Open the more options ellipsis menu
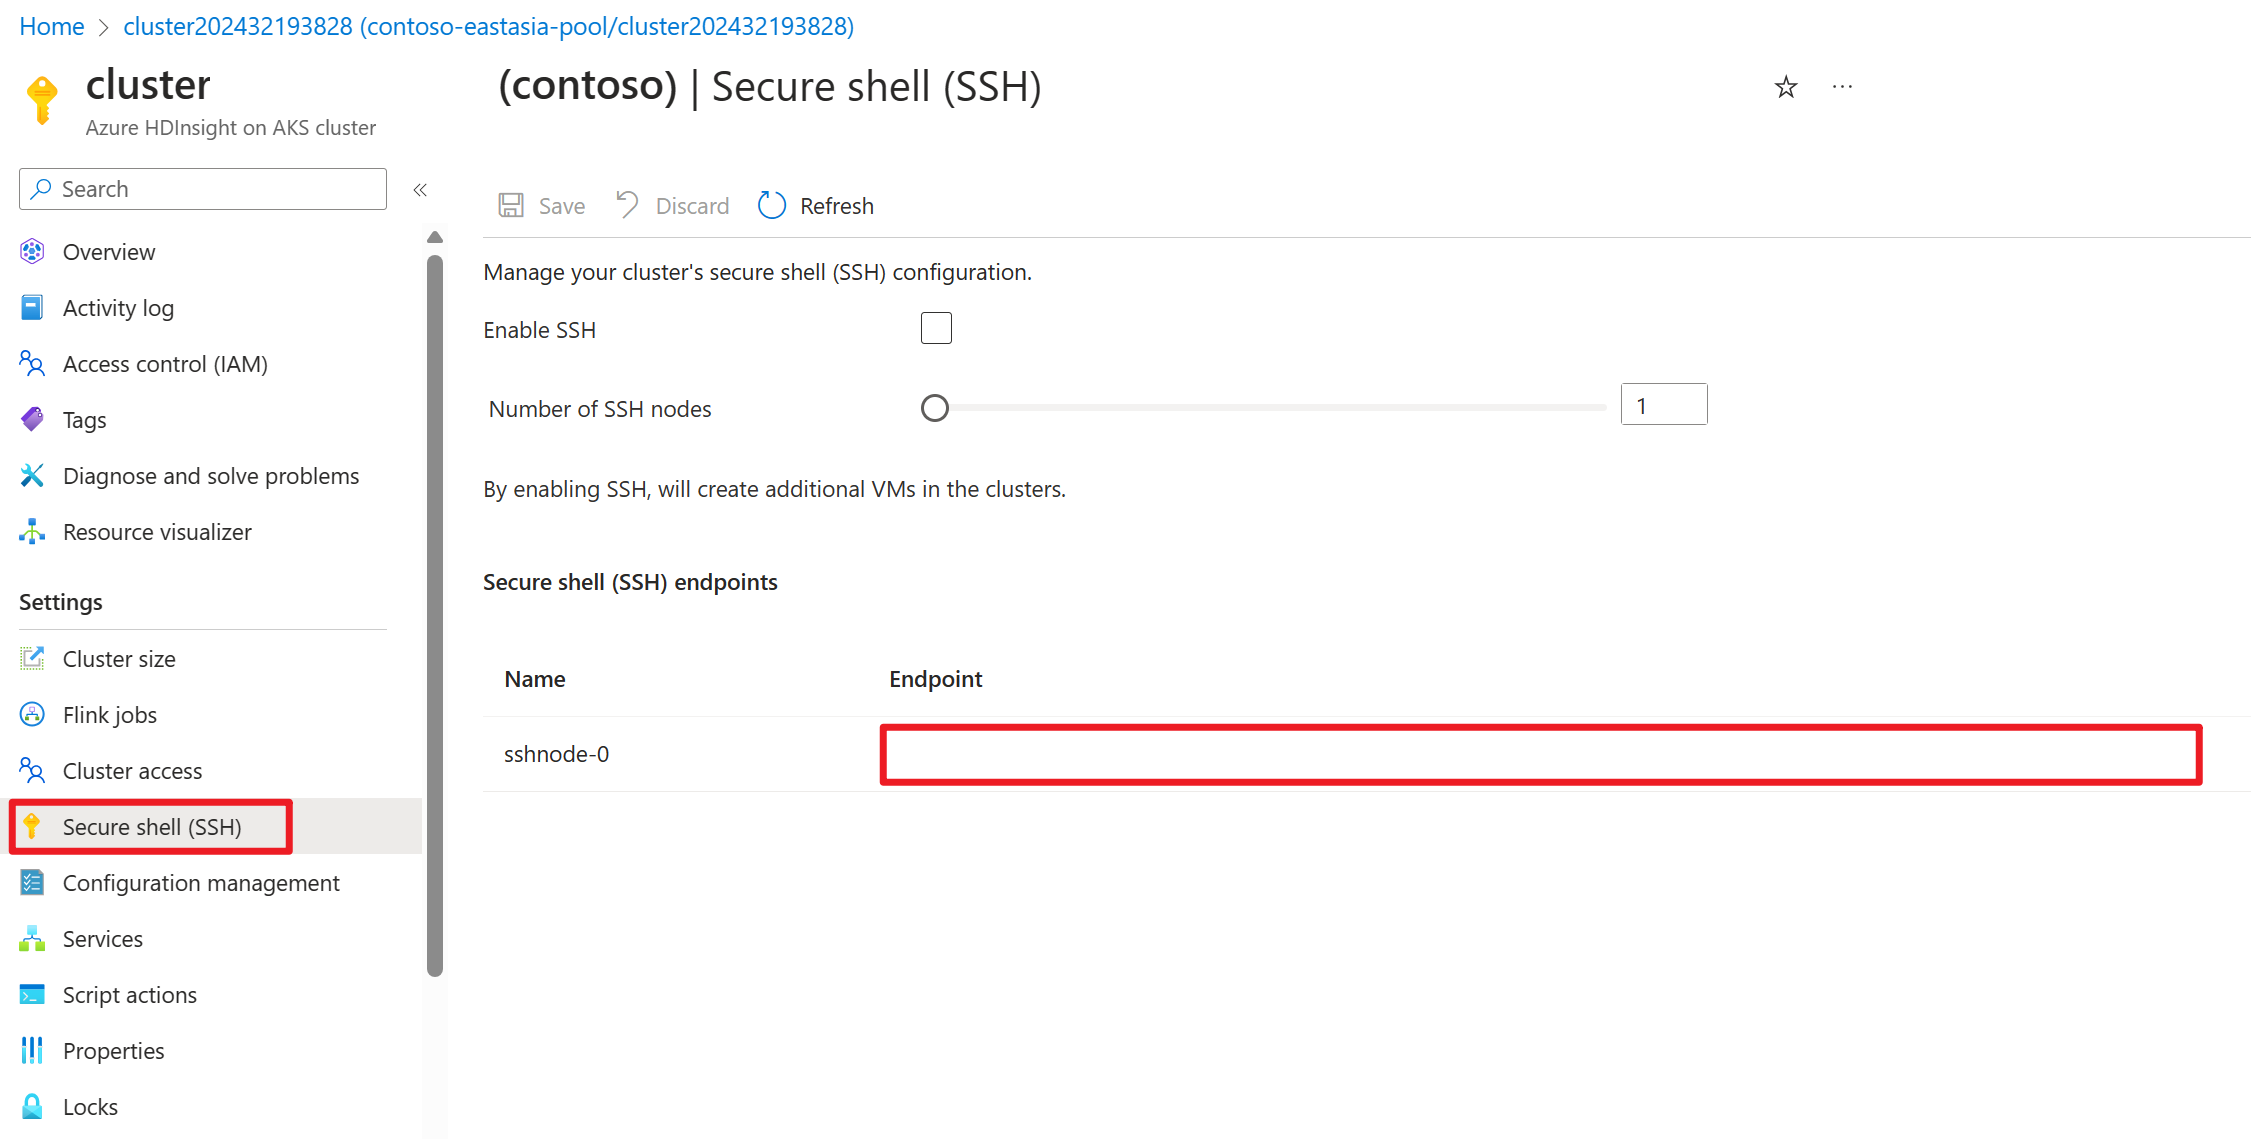 (1842, 88)
